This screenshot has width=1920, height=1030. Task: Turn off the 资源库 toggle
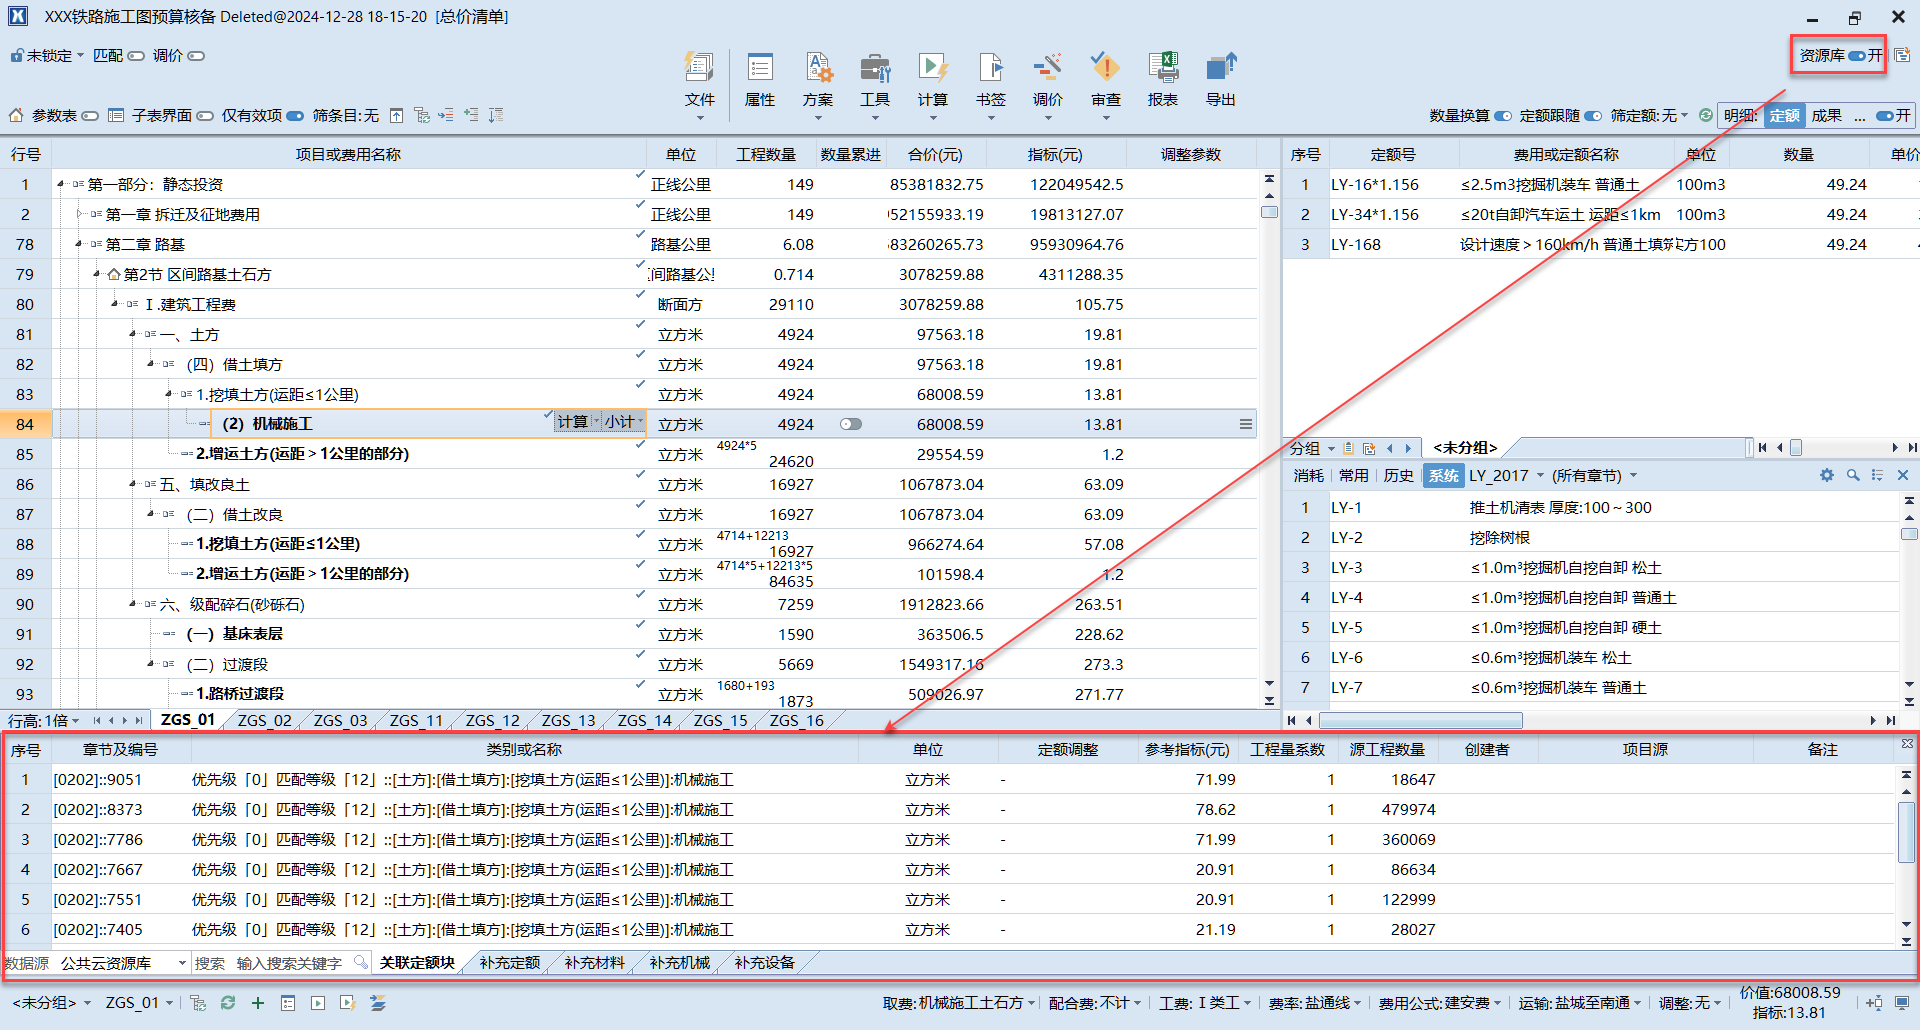(1858, 56)
